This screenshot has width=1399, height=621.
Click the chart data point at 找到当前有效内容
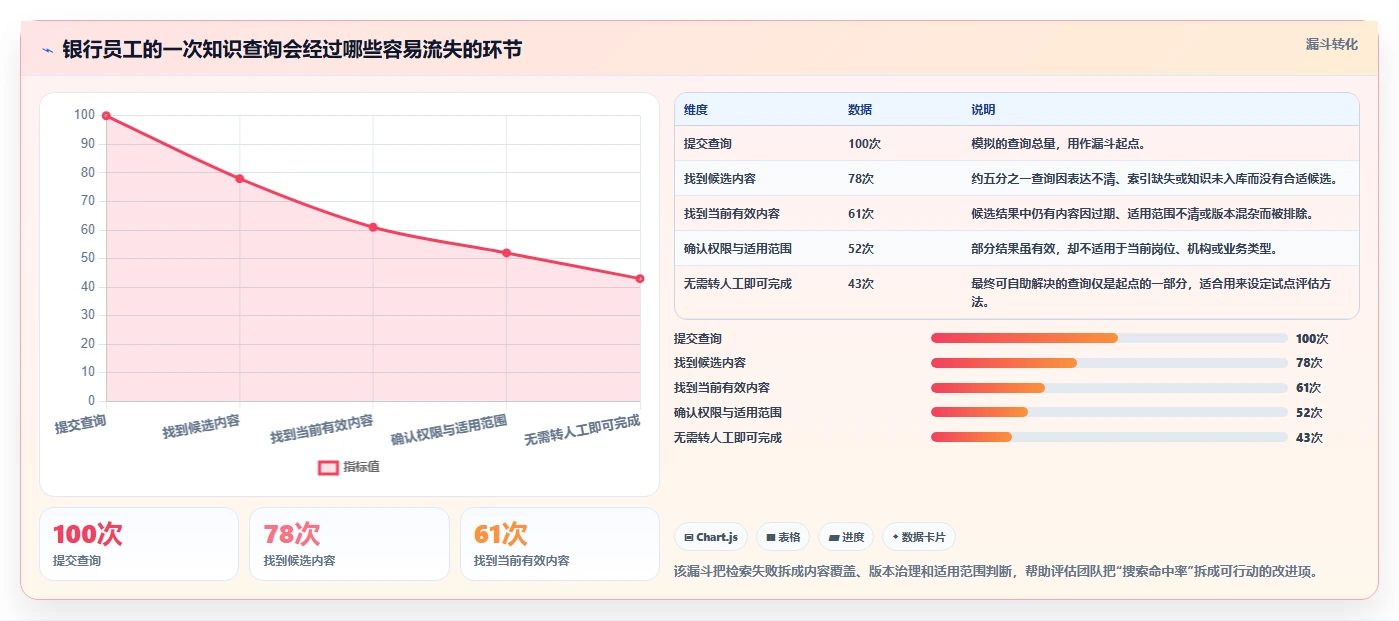click(x=373, y=227)
